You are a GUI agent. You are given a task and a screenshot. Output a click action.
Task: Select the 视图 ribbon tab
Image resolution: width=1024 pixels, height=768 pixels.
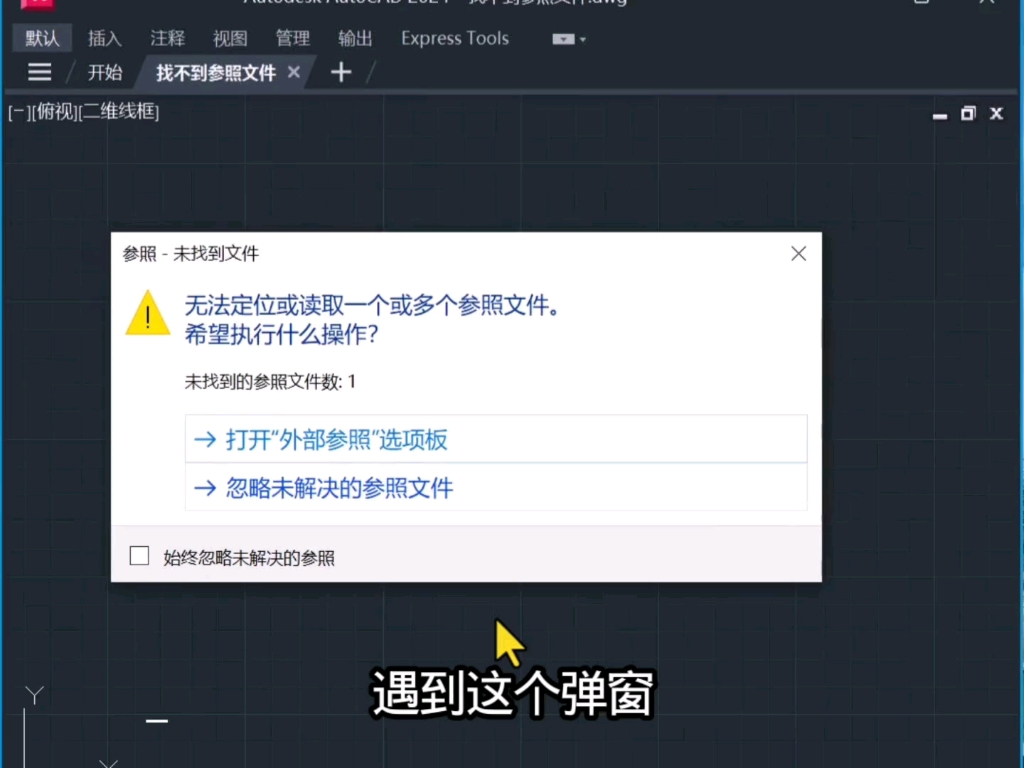230,39
